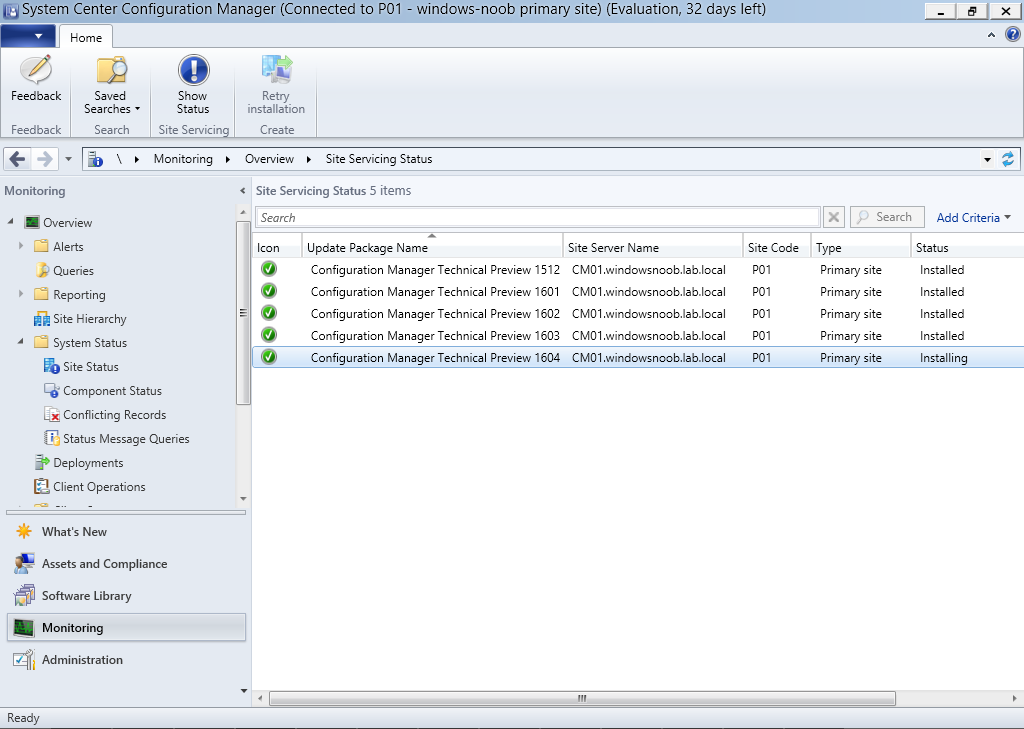Image resolution: width=1024 pixels, height=729 pixels.
Task: Click Overview in the breadcrumb
Action: click(x=269, y=159)
